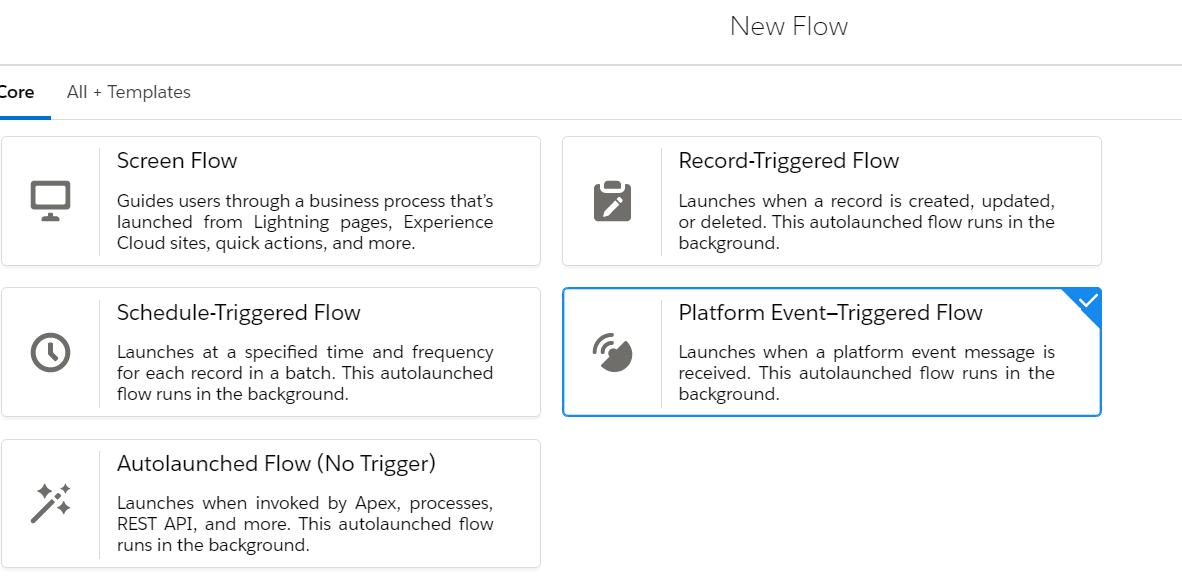Select the Screen Flow title
1182x584 pixels.
[177, 161]
